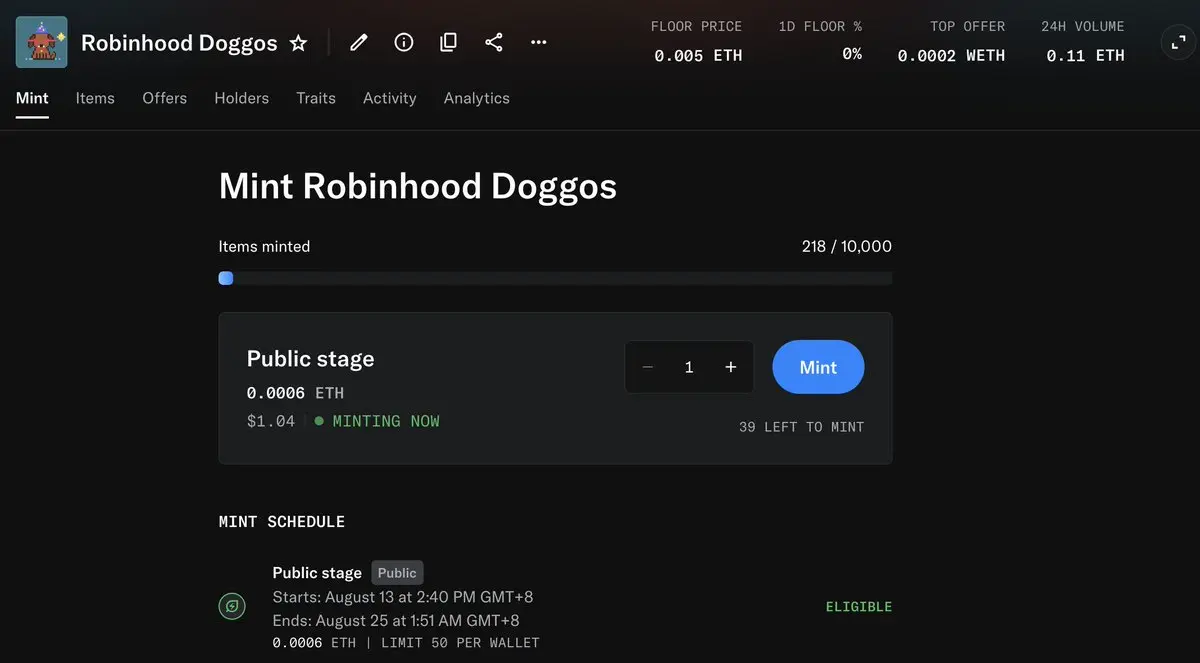
Task: Favorite the collection with the star icon
Action: 298,43
